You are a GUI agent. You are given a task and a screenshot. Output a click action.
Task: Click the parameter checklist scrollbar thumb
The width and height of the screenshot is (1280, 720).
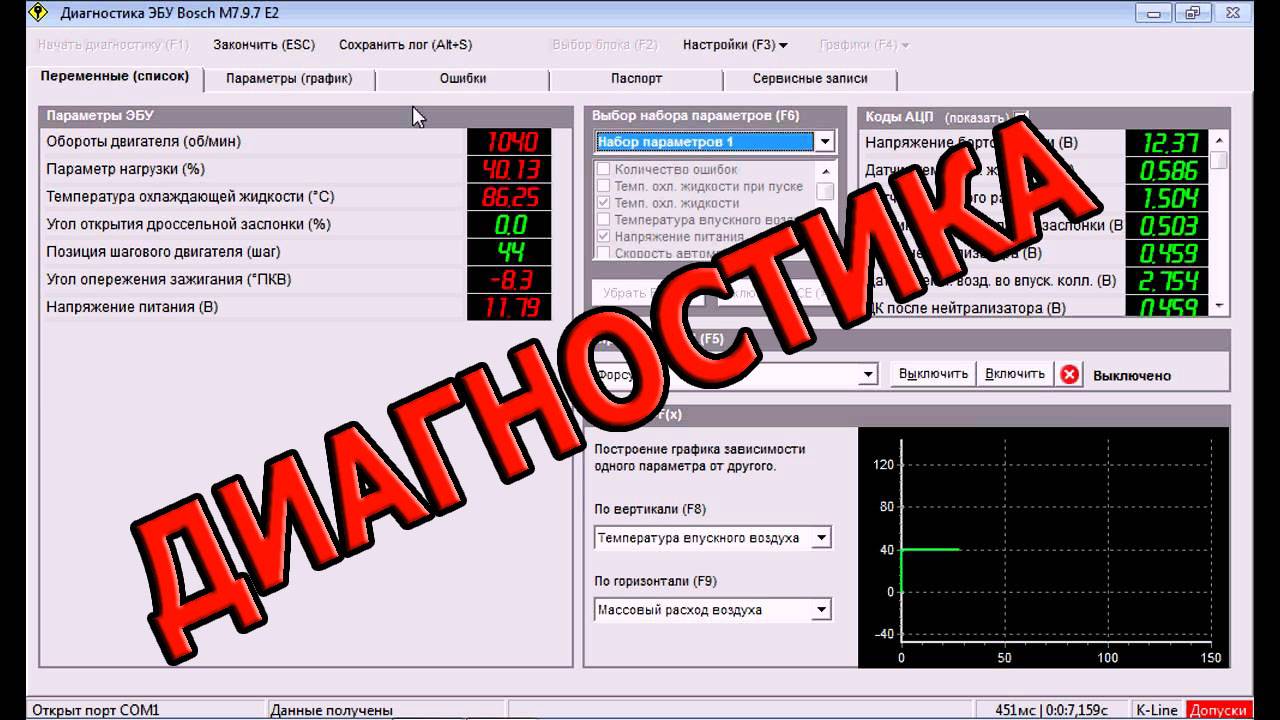coord(825,191)
